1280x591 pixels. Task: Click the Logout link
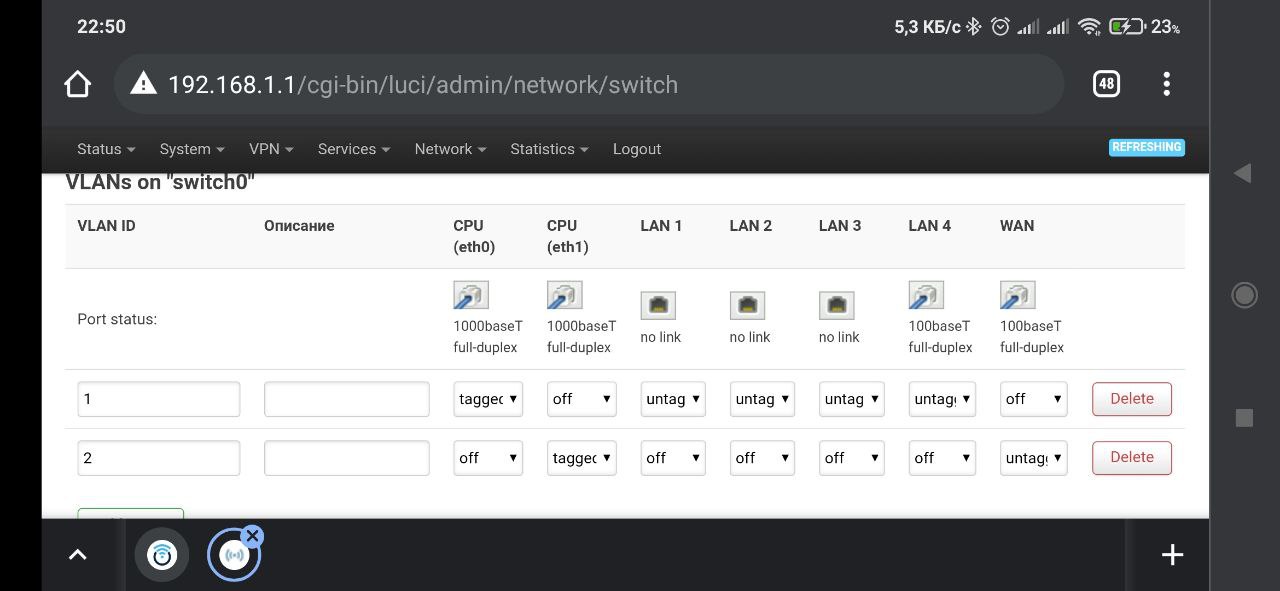tap(637, 149)
